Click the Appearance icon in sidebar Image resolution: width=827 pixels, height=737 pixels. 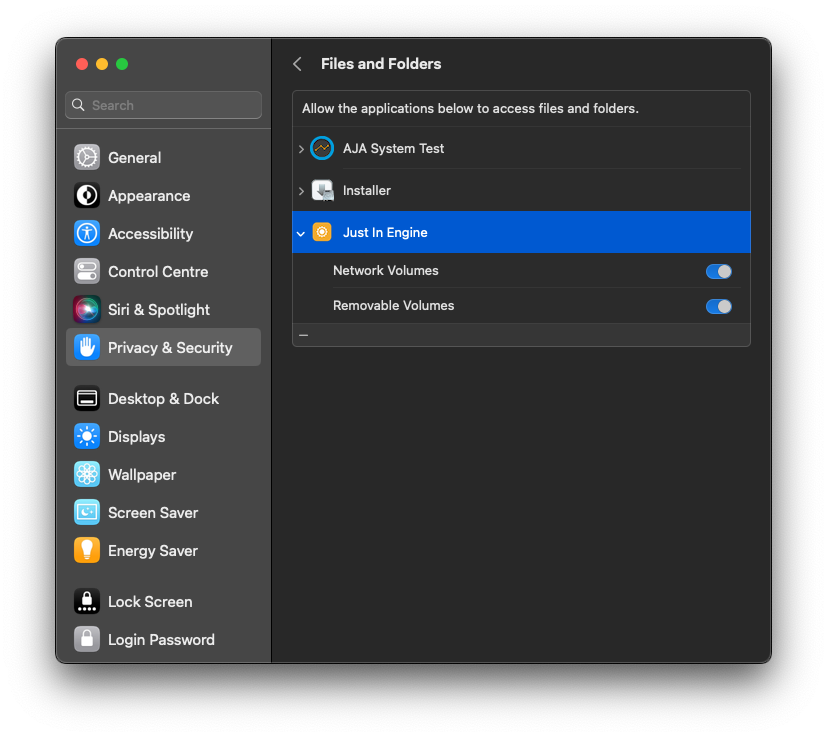click(87, 195)
